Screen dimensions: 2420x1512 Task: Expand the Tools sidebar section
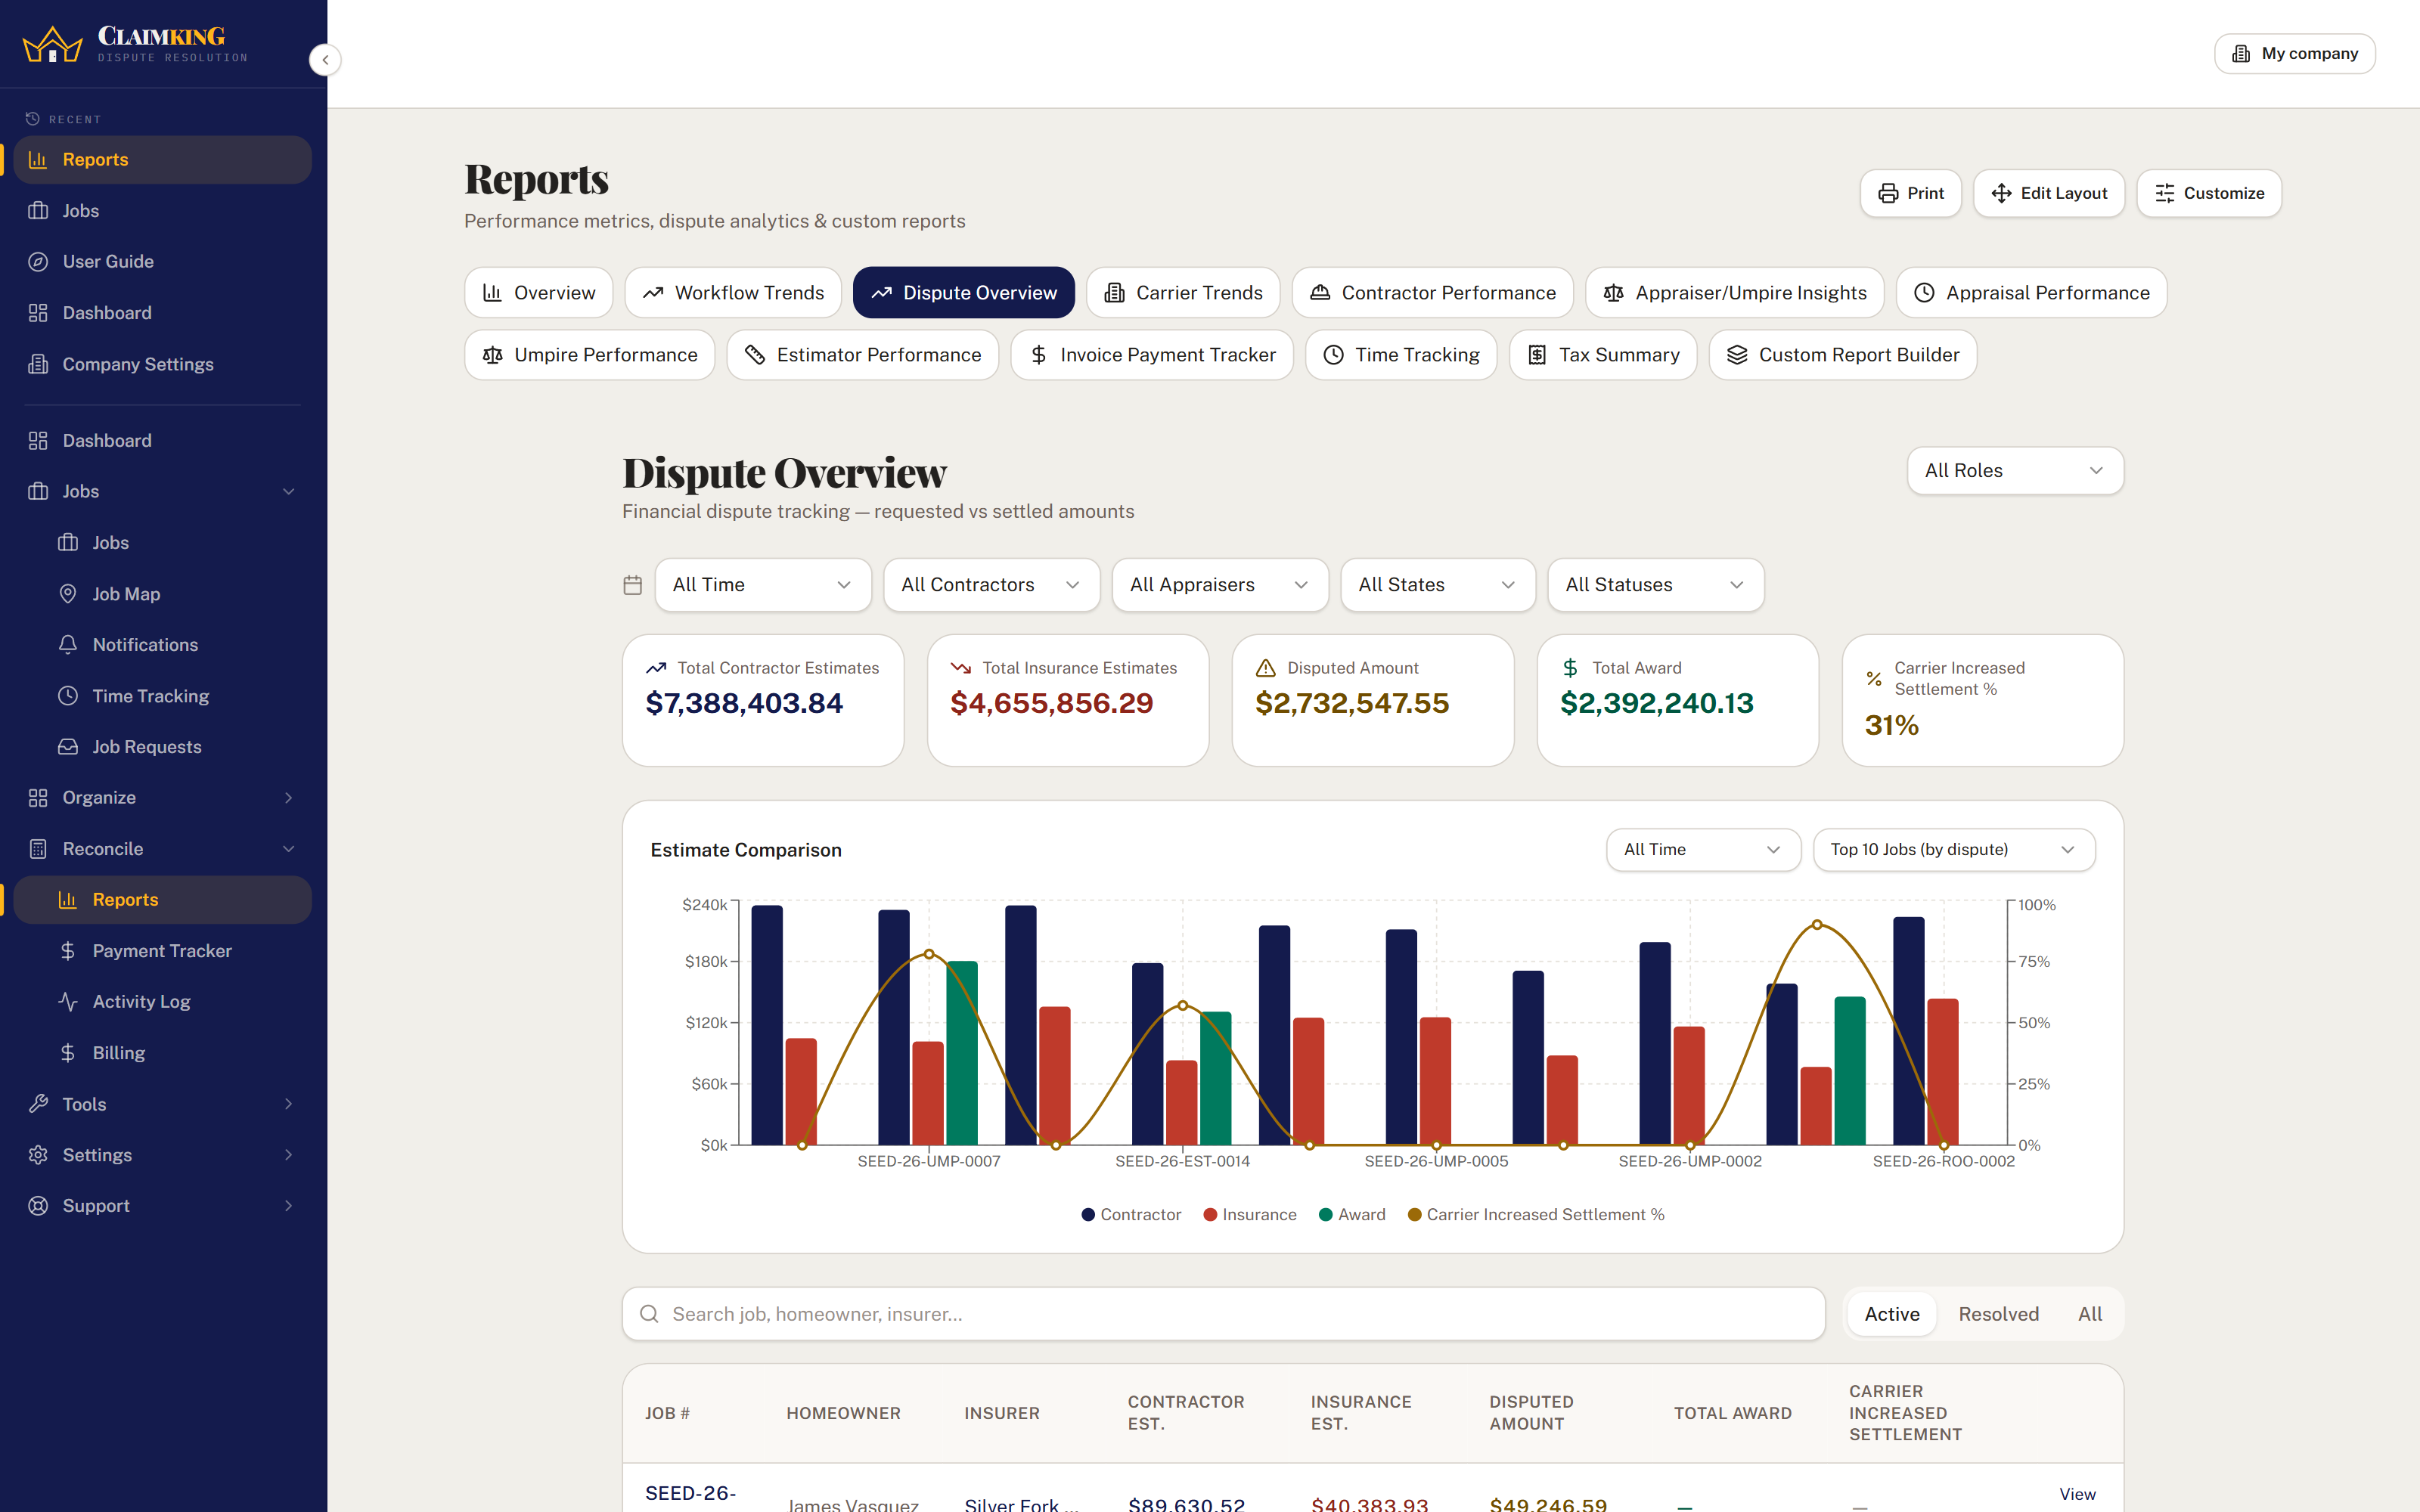tap(163, 1104)
